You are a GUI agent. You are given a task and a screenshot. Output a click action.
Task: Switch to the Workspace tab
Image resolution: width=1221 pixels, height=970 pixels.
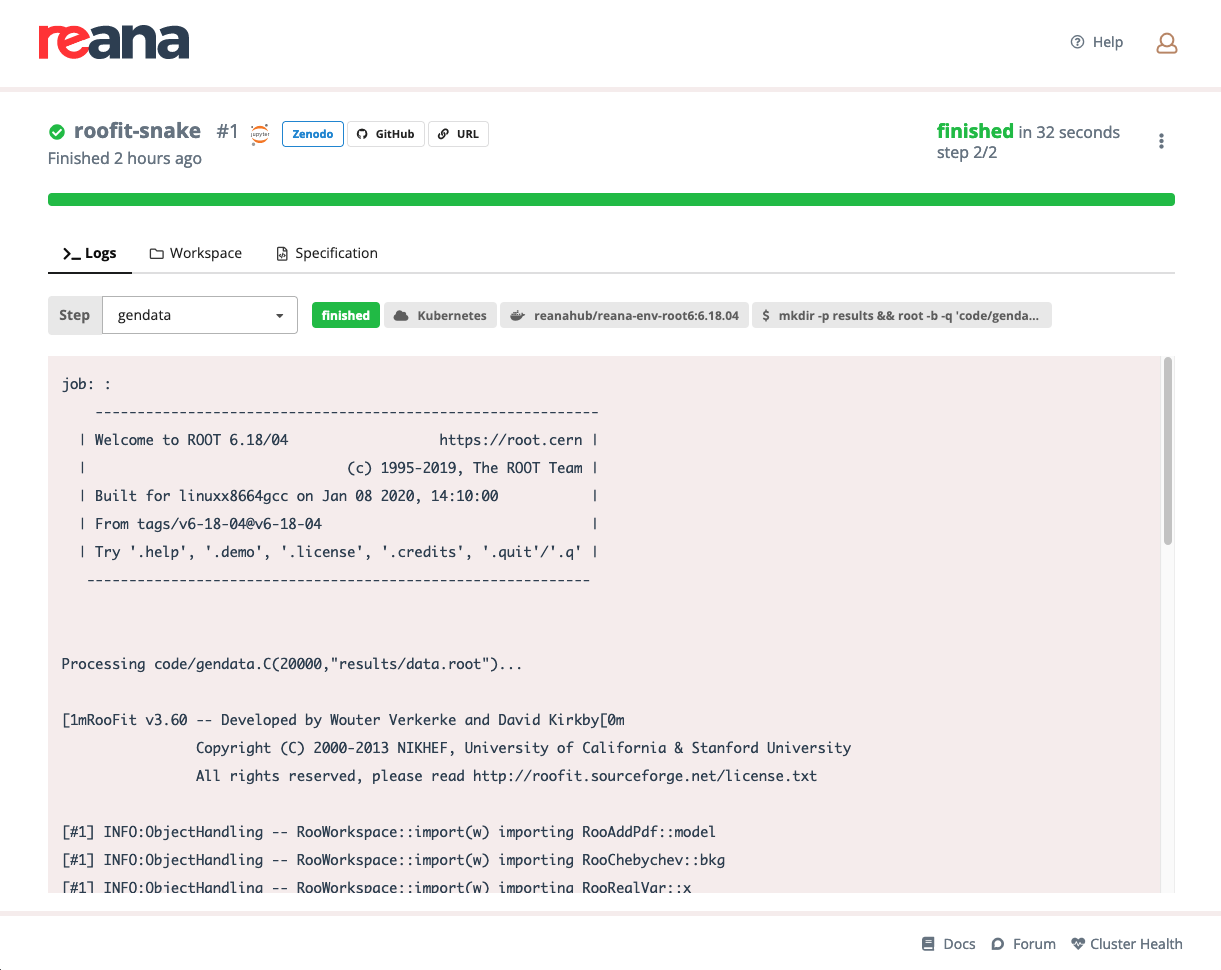pyautogui.click(x=195, y=253)
